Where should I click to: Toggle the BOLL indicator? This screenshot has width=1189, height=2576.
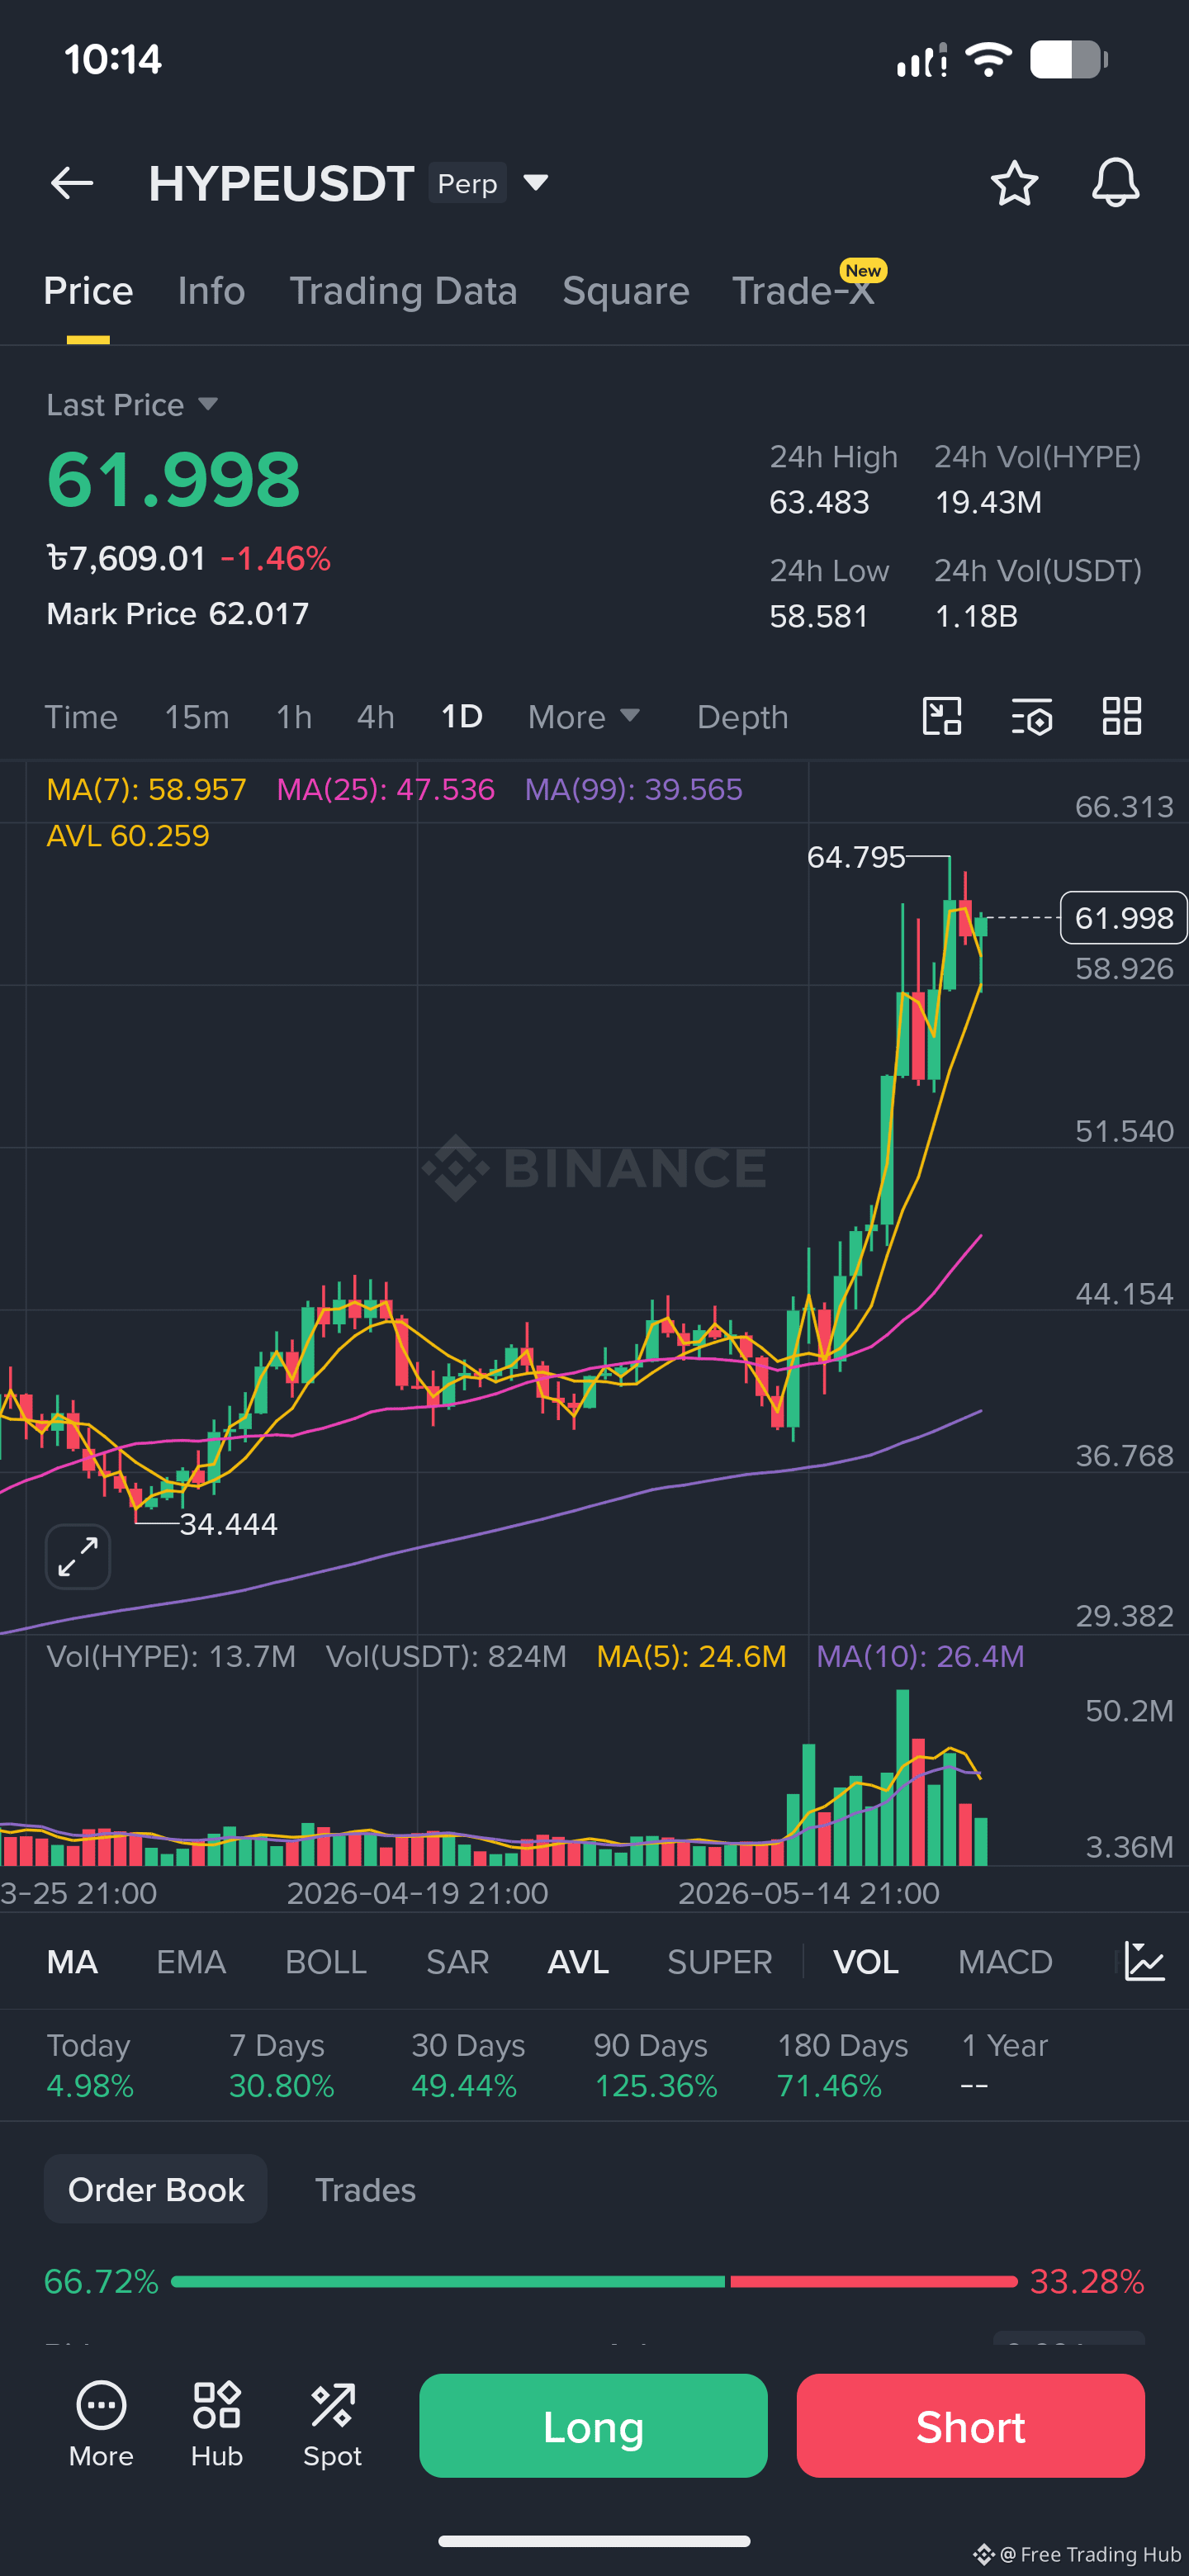point(326,1962)
